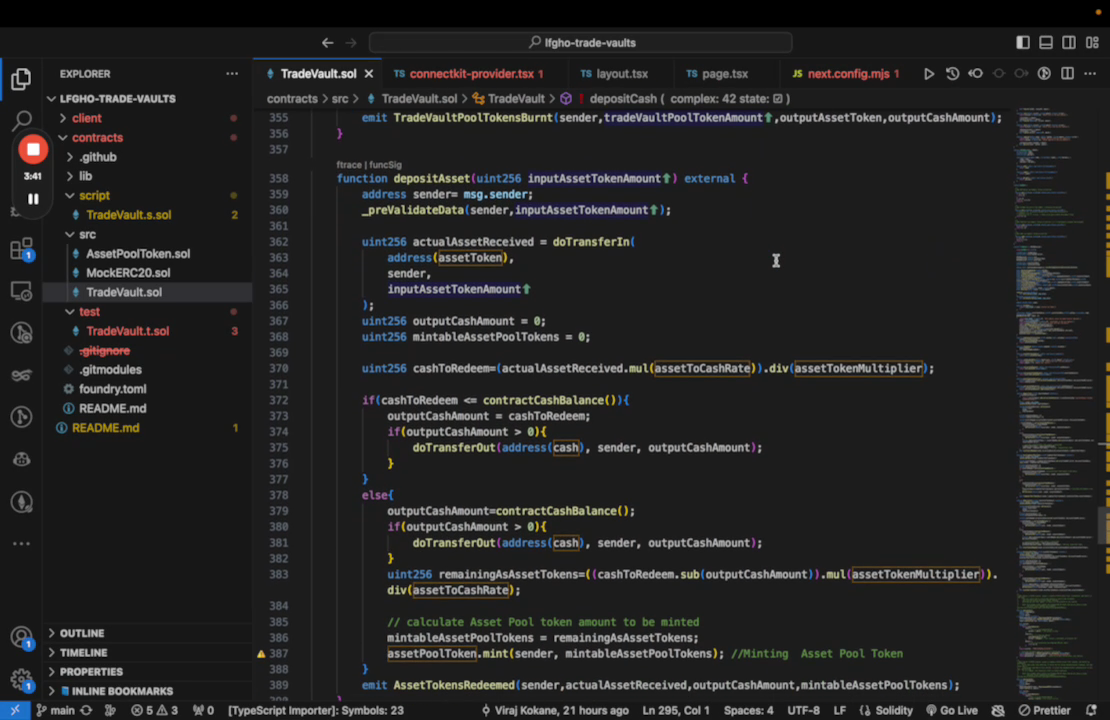
Task: Open the Remote Explorer monitor icon
Action: (x=21, y=291)
